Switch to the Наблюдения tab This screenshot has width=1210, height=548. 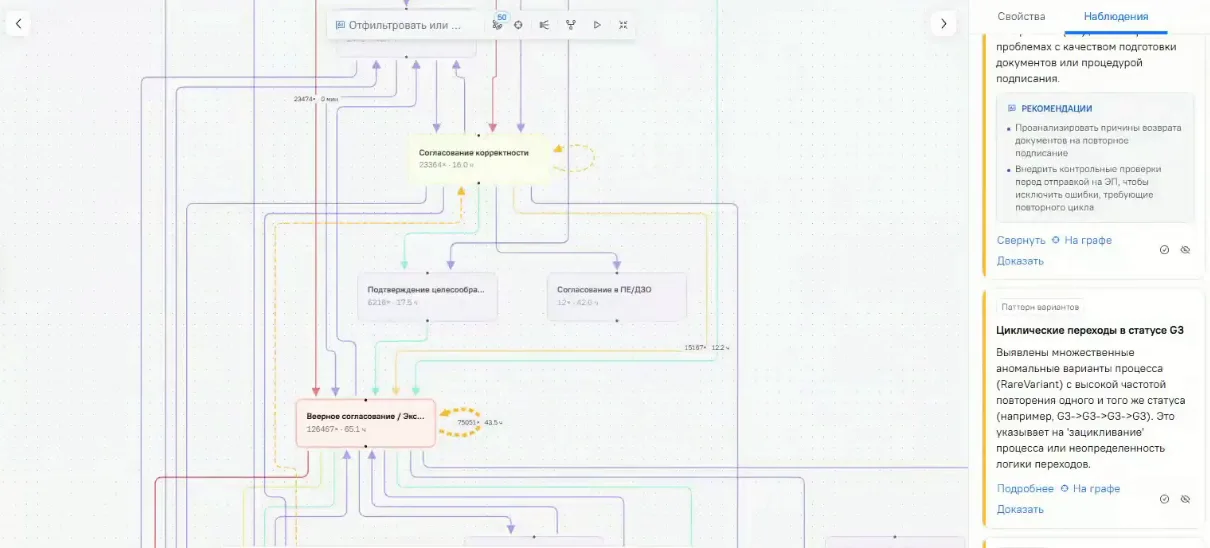[1116, 16]
